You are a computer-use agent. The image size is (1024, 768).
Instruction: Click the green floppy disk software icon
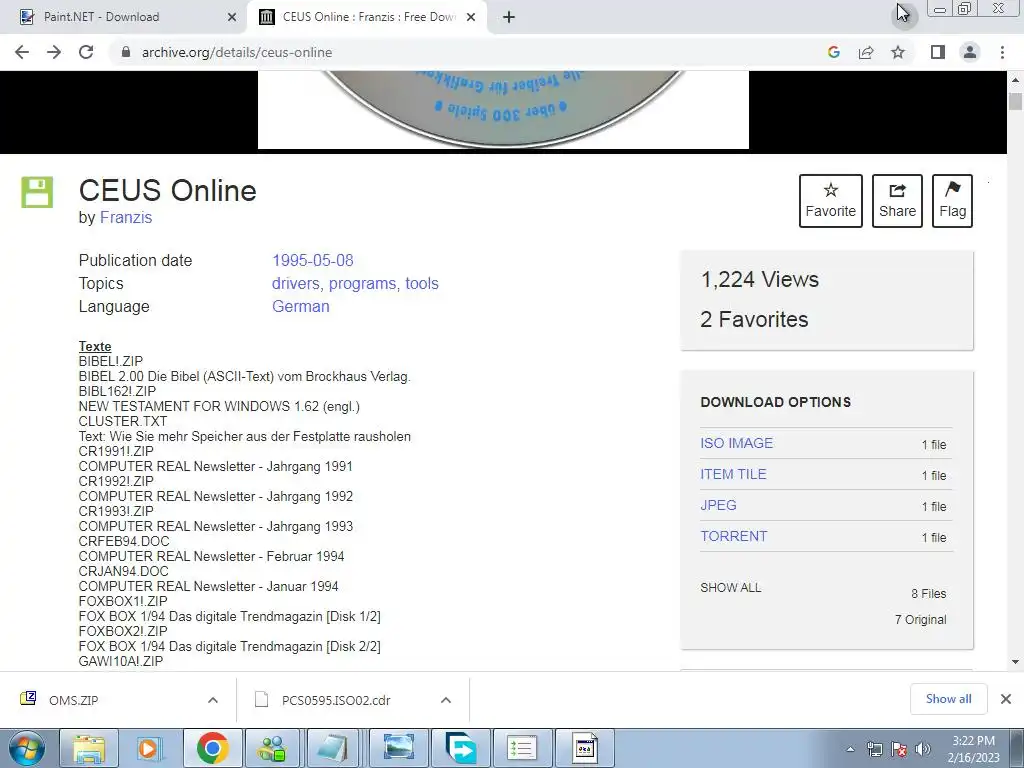(x=37, y=192)
